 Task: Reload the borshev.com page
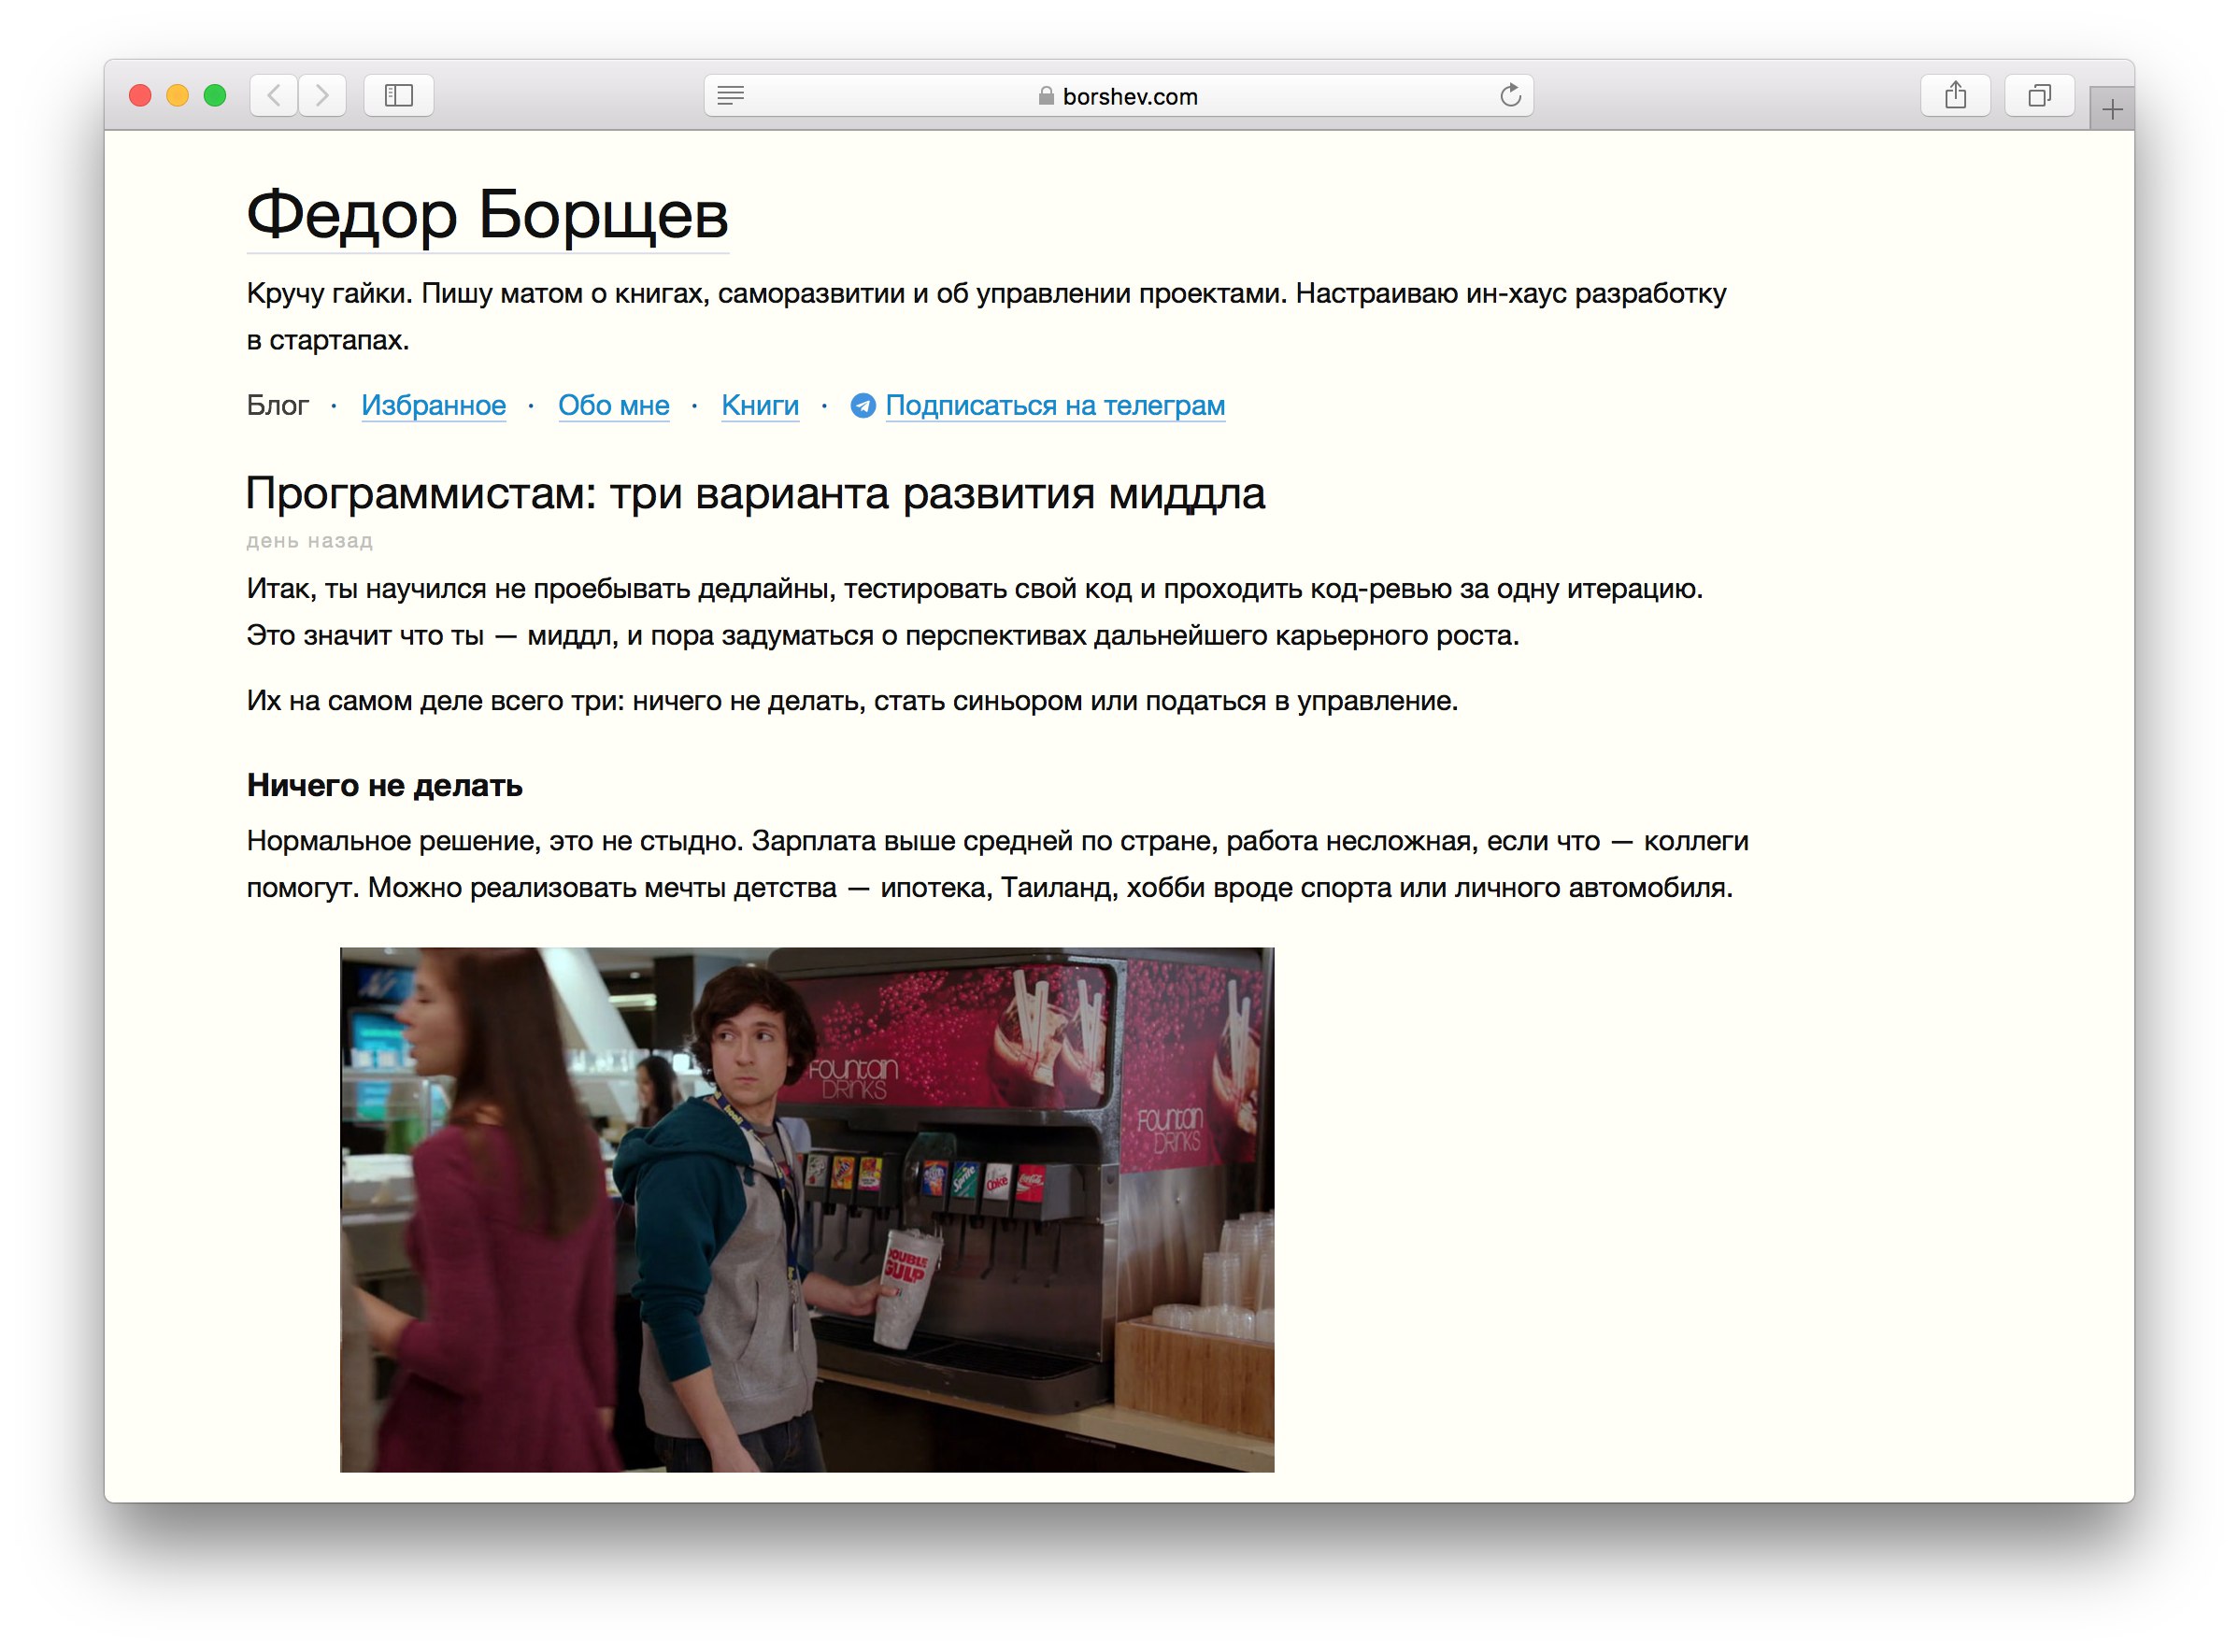pyautogui.click(x=1511, y=96)
